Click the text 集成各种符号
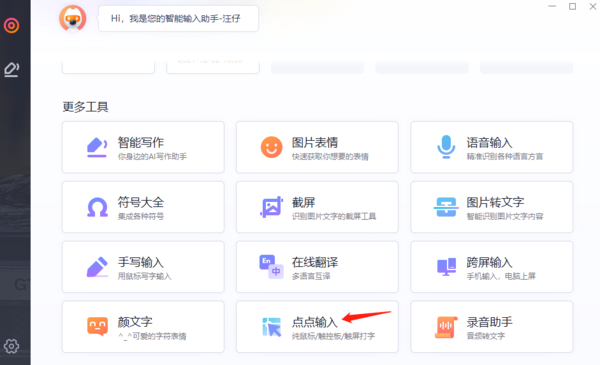600x365 pixels. [140, 217]
